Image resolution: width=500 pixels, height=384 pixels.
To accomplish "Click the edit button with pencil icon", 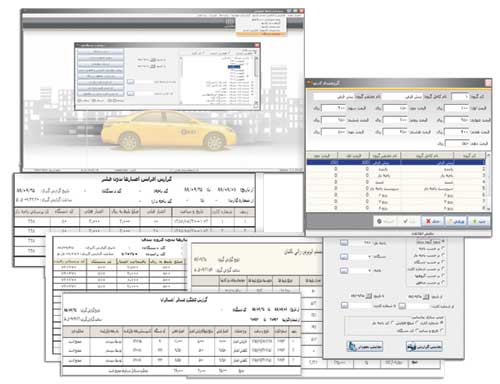I will (456, 221).
